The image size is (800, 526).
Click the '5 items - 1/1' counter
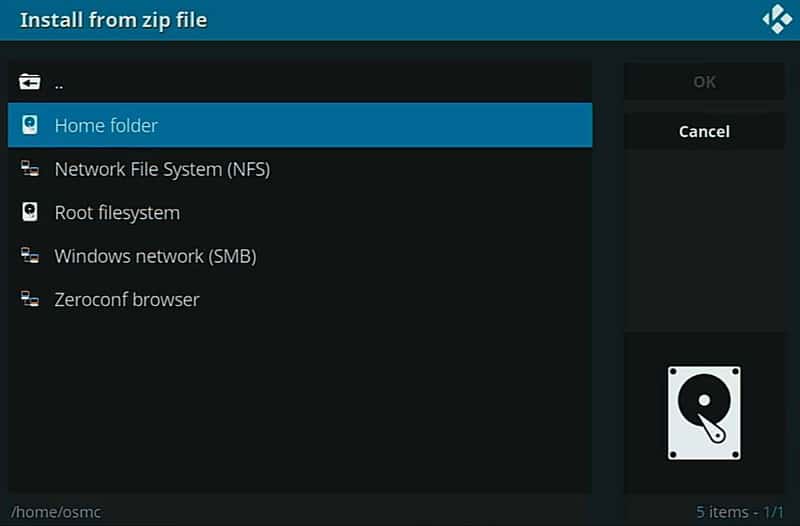click(739, 512)
